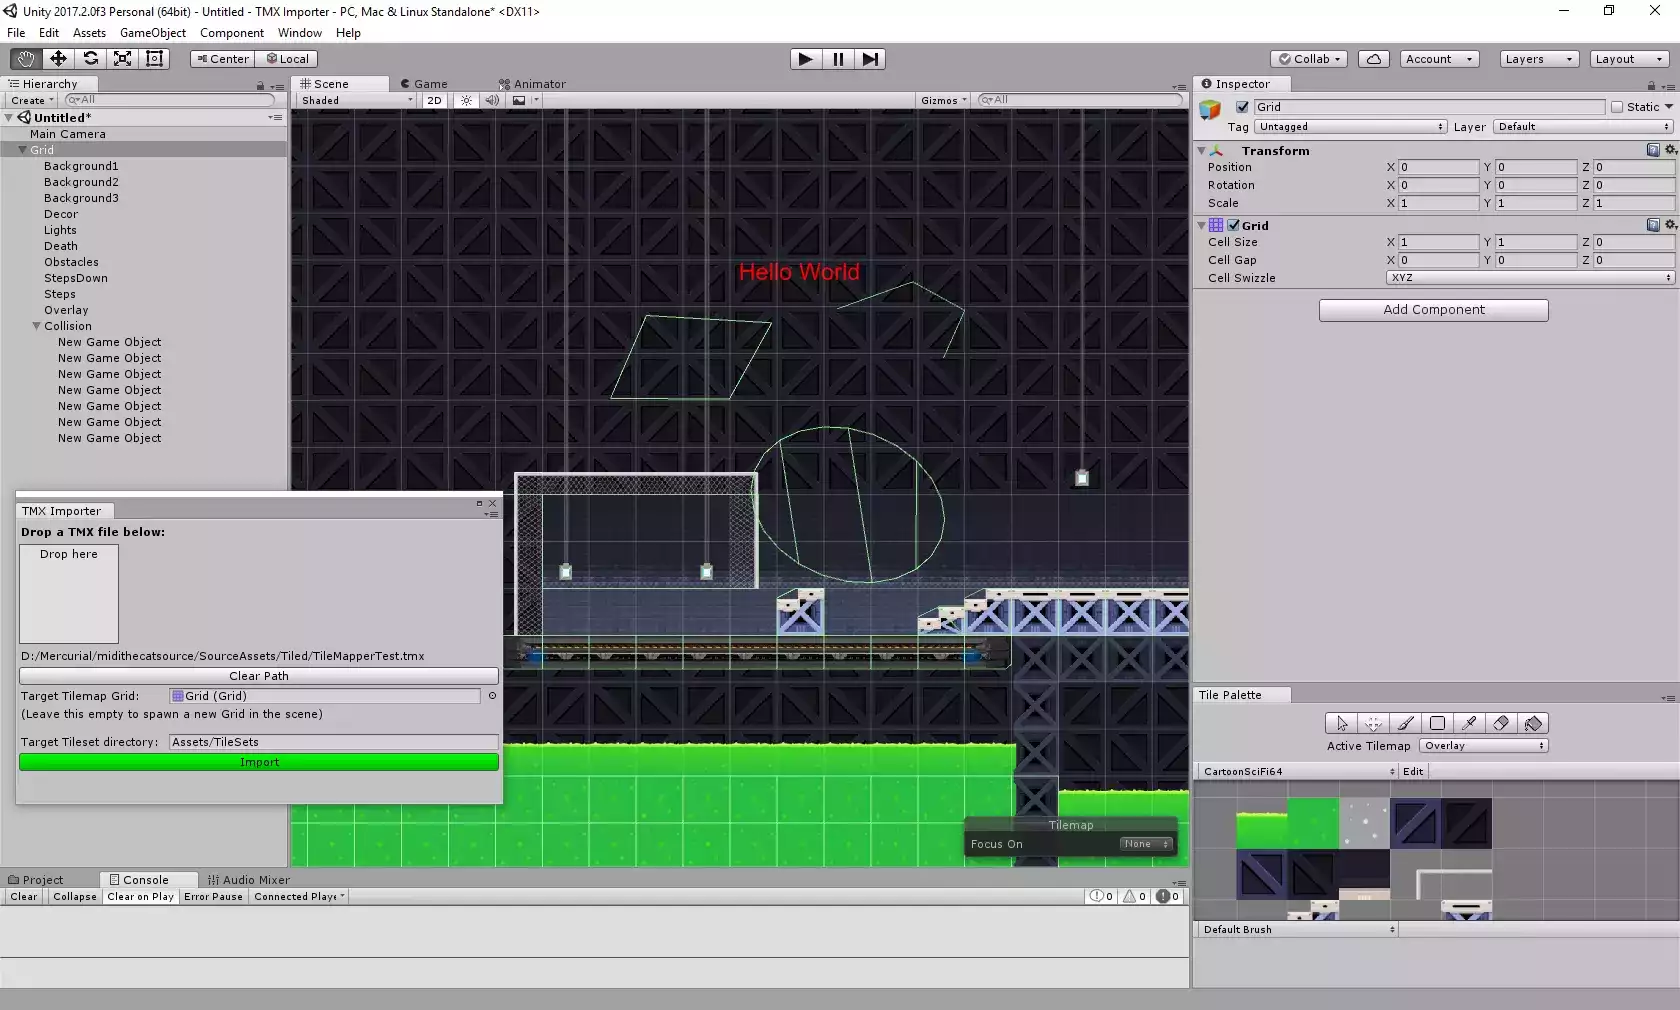The width and height of the screenshot is (1680, 1010).
Task: Click the Target Tileset directory field
Action: 333,742
